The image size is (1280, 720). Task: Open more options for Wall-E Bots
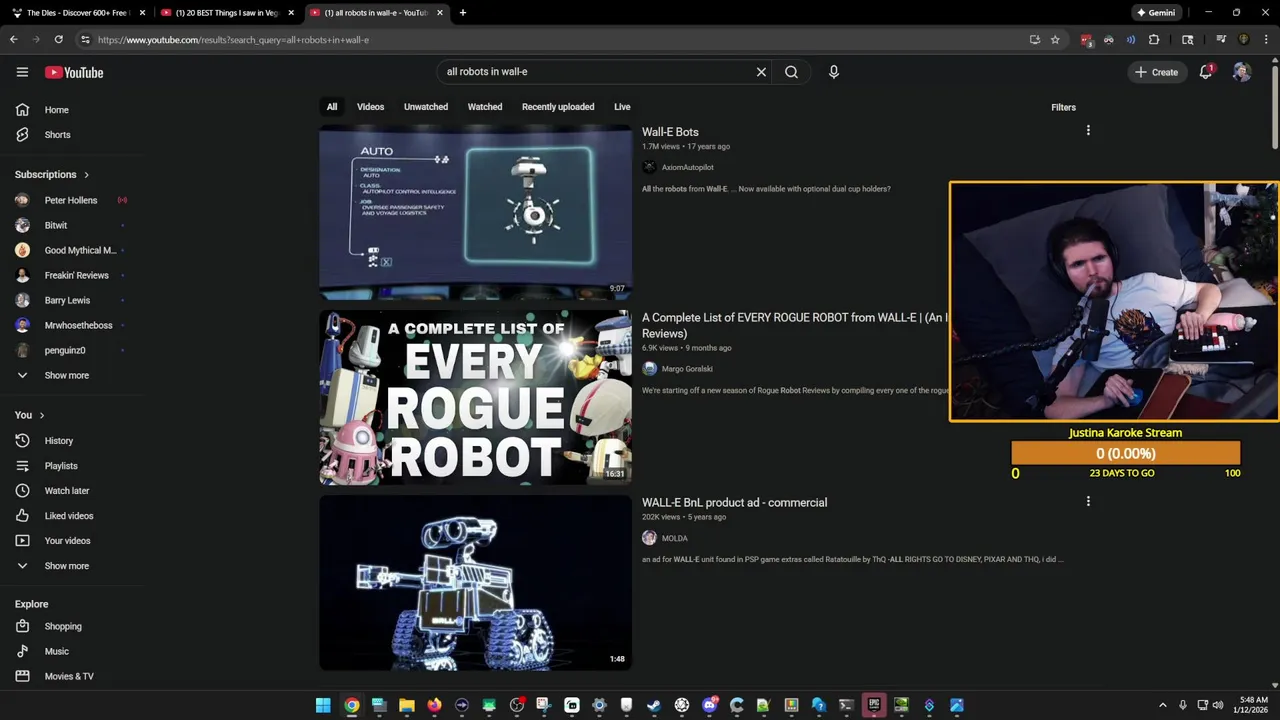(1088, 130)
